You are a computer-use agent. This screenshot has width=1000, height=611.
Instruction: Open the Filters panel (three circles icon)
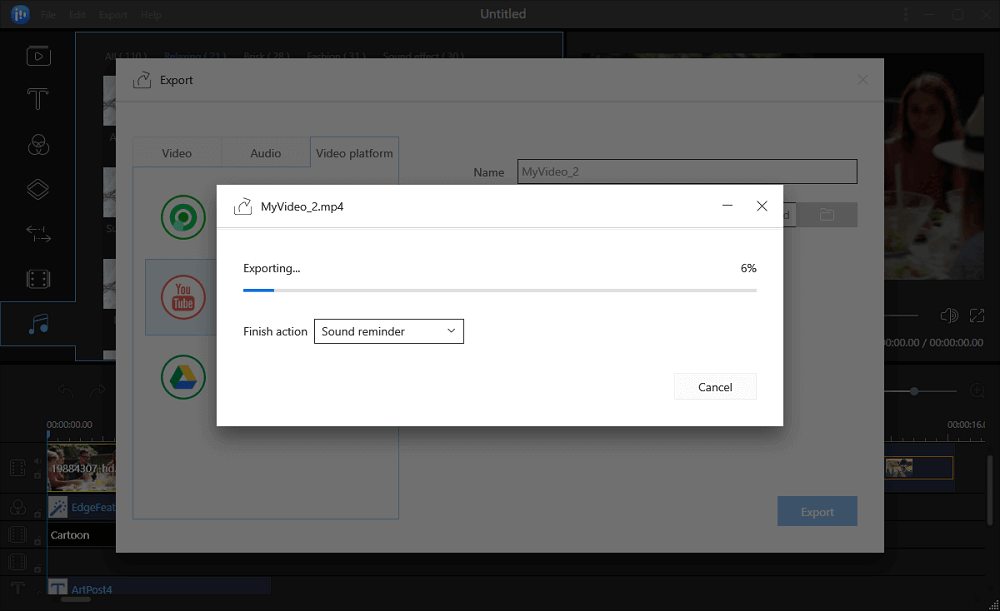[x=38, y=145]
